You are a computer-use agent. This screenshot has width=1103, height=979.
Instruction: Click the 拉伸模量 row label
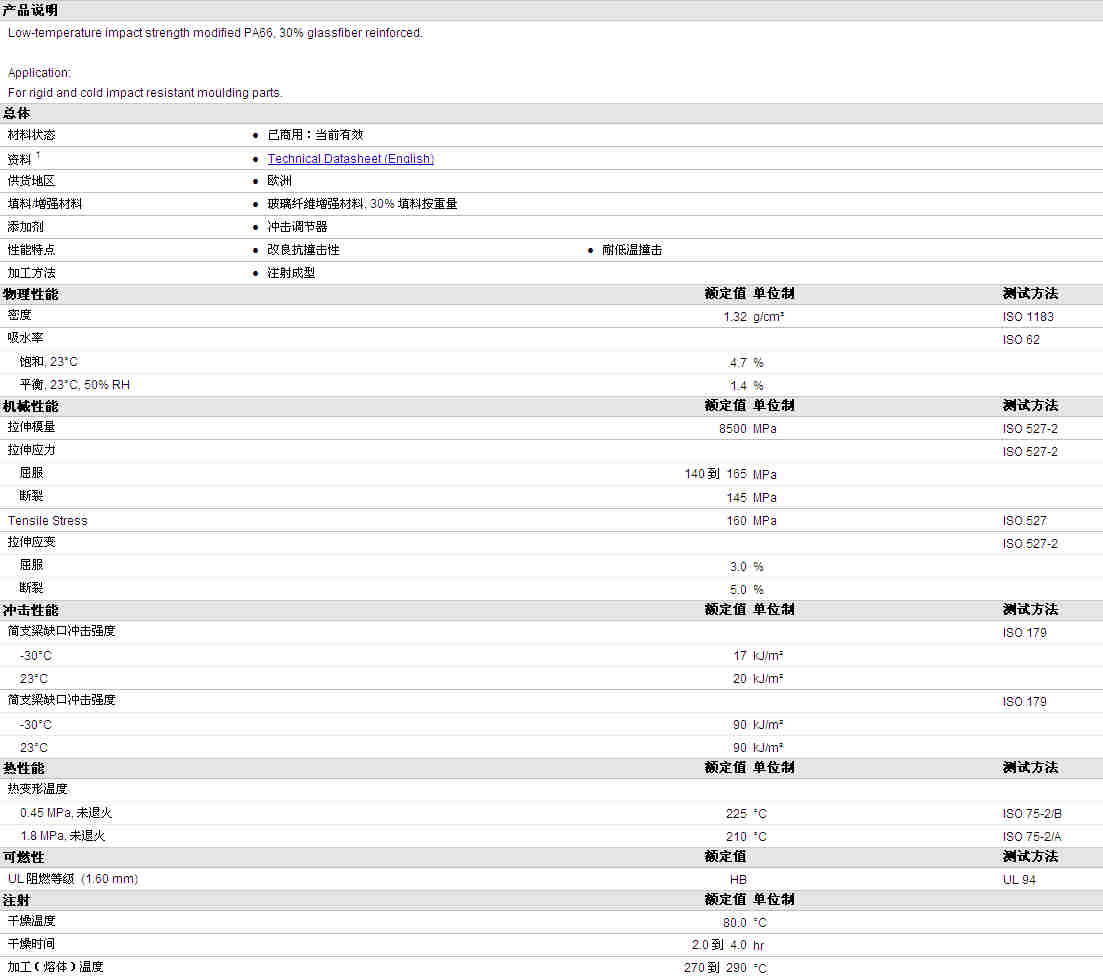[x=32, y=428]
